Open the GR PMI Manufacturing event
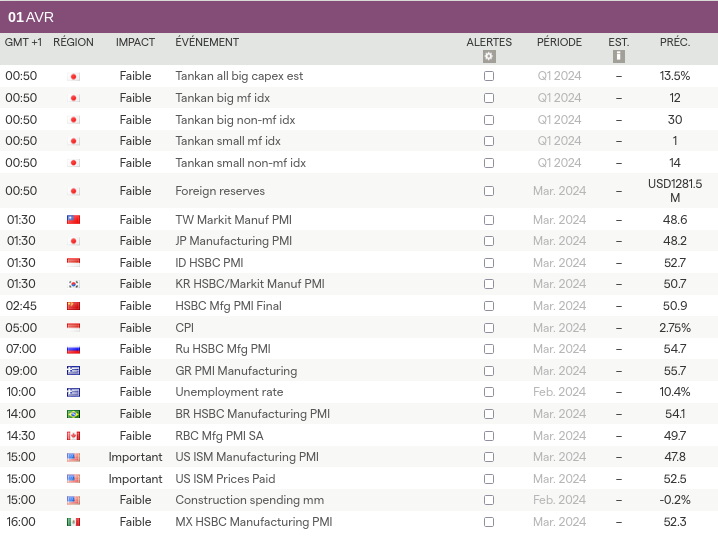Screen dimensions: 718x542 236,371
